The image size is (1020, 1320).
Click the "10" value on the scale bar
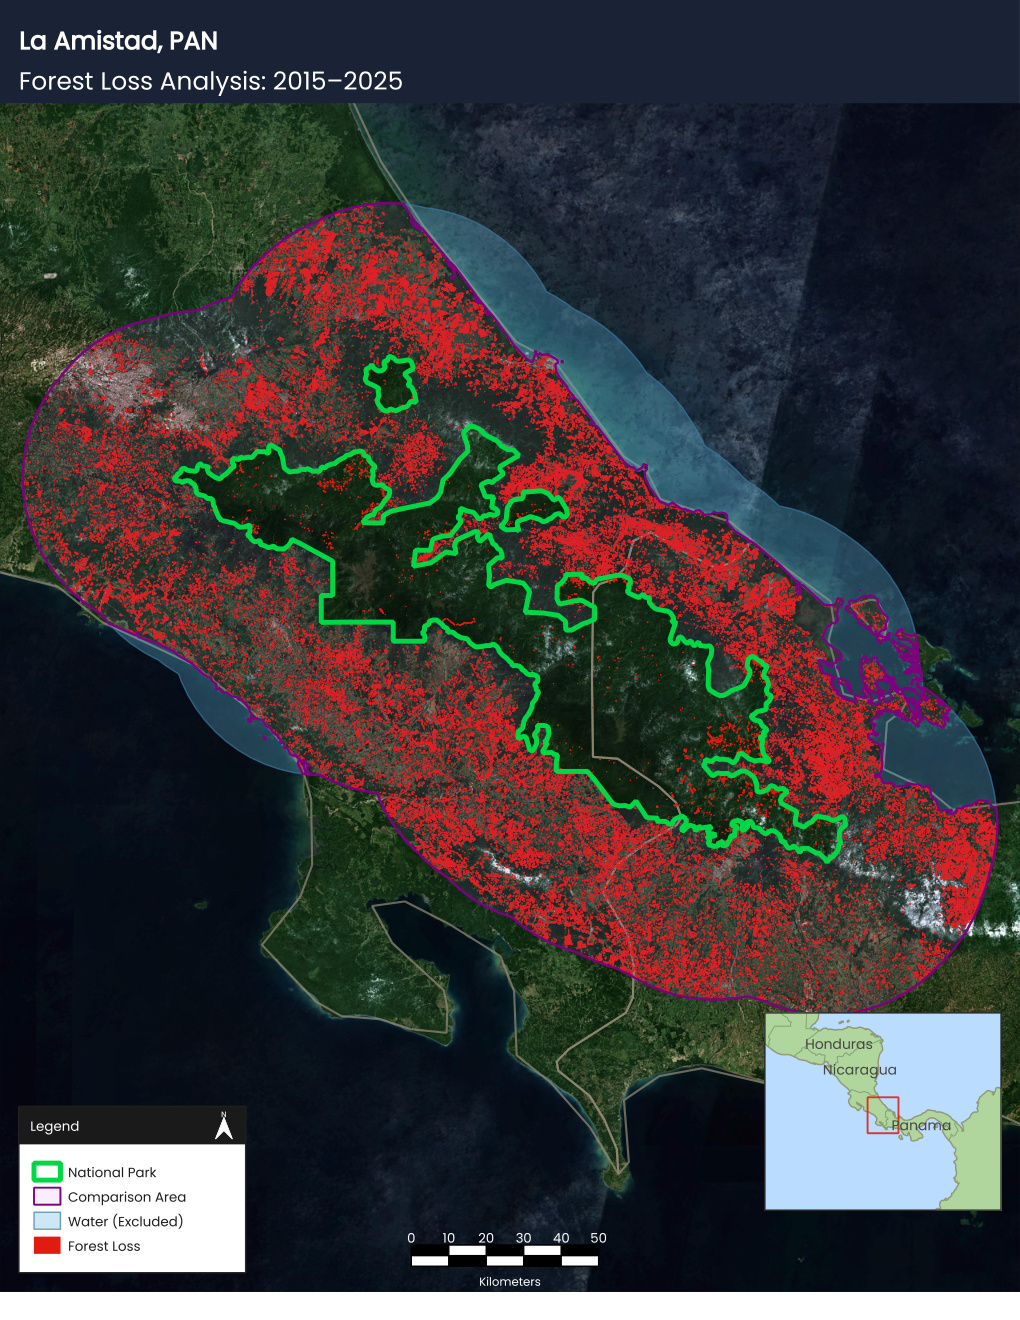coord(449,1238)
